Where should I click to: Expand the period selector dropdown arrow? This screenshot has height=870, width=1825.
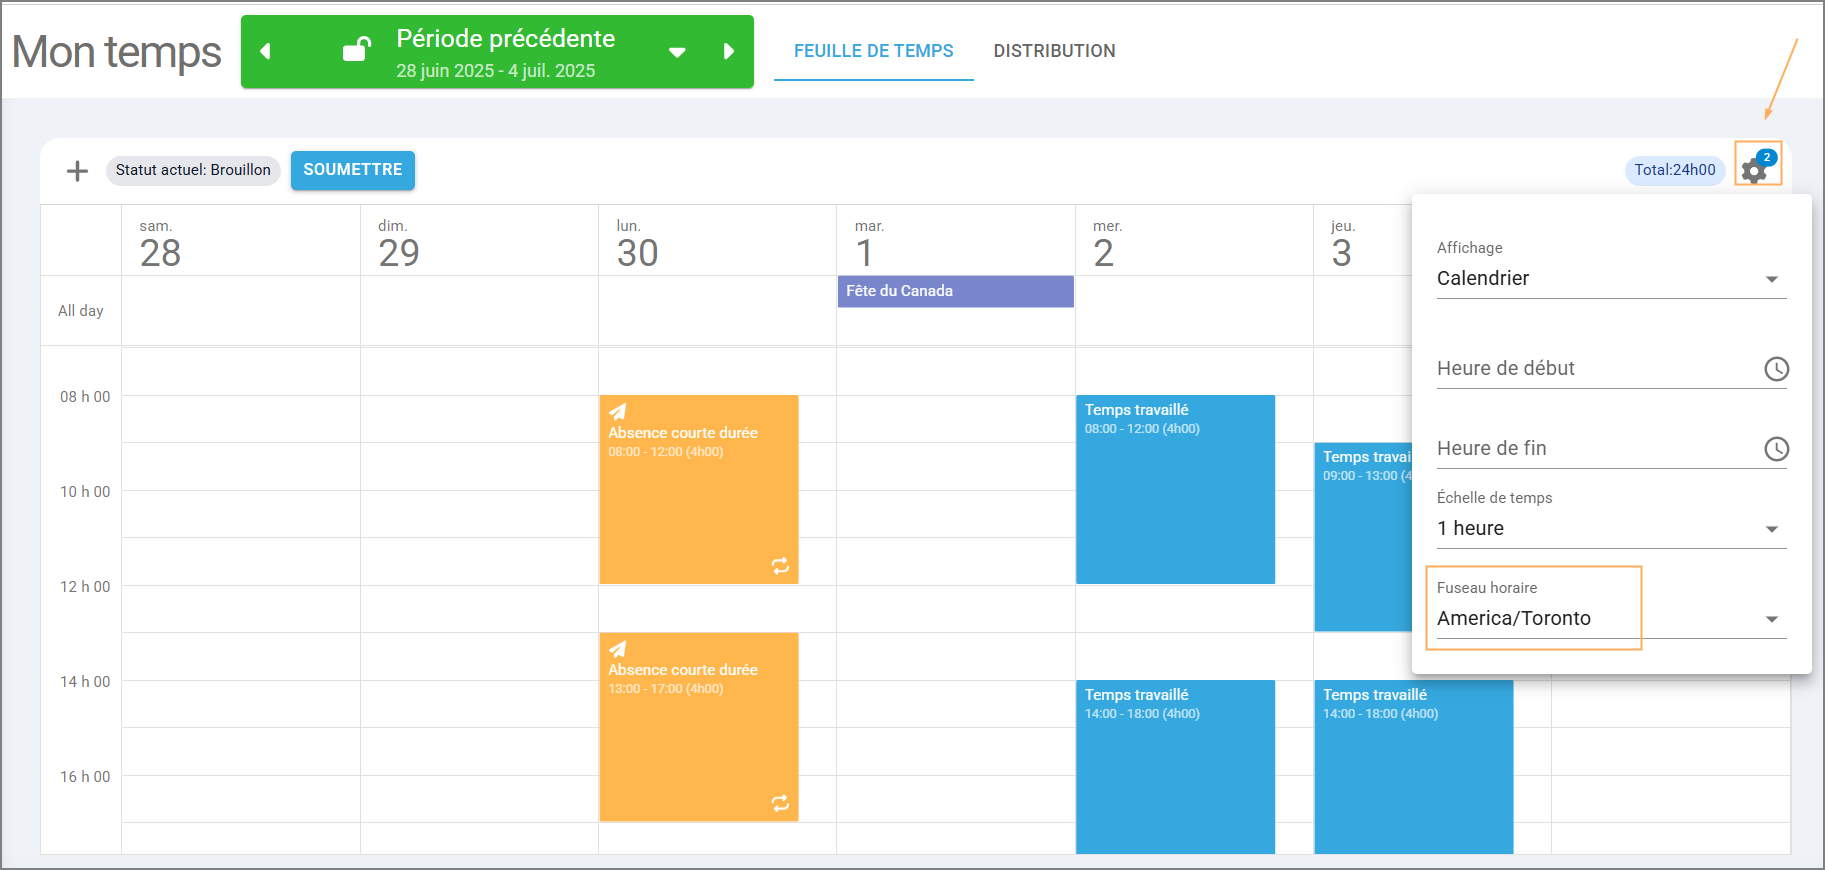pyautogui.click(x=677, y=52)
